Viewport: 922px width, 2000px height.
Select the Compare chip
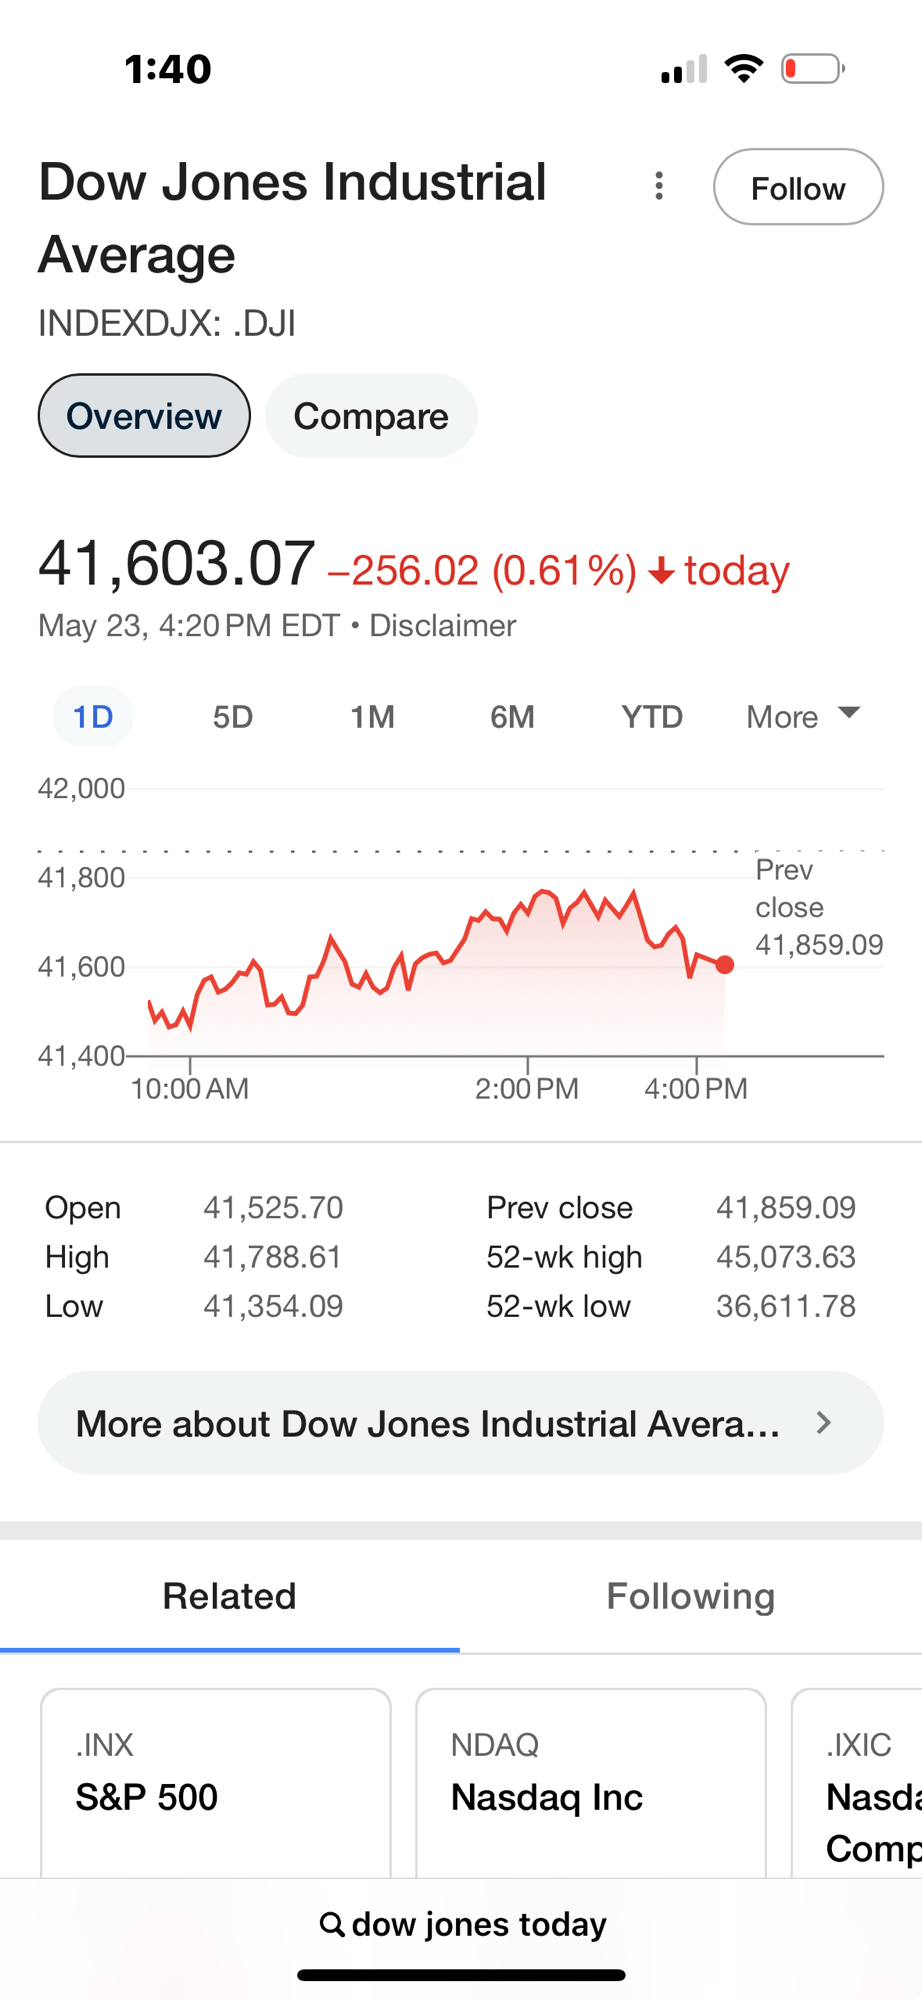tap(371, 416)
